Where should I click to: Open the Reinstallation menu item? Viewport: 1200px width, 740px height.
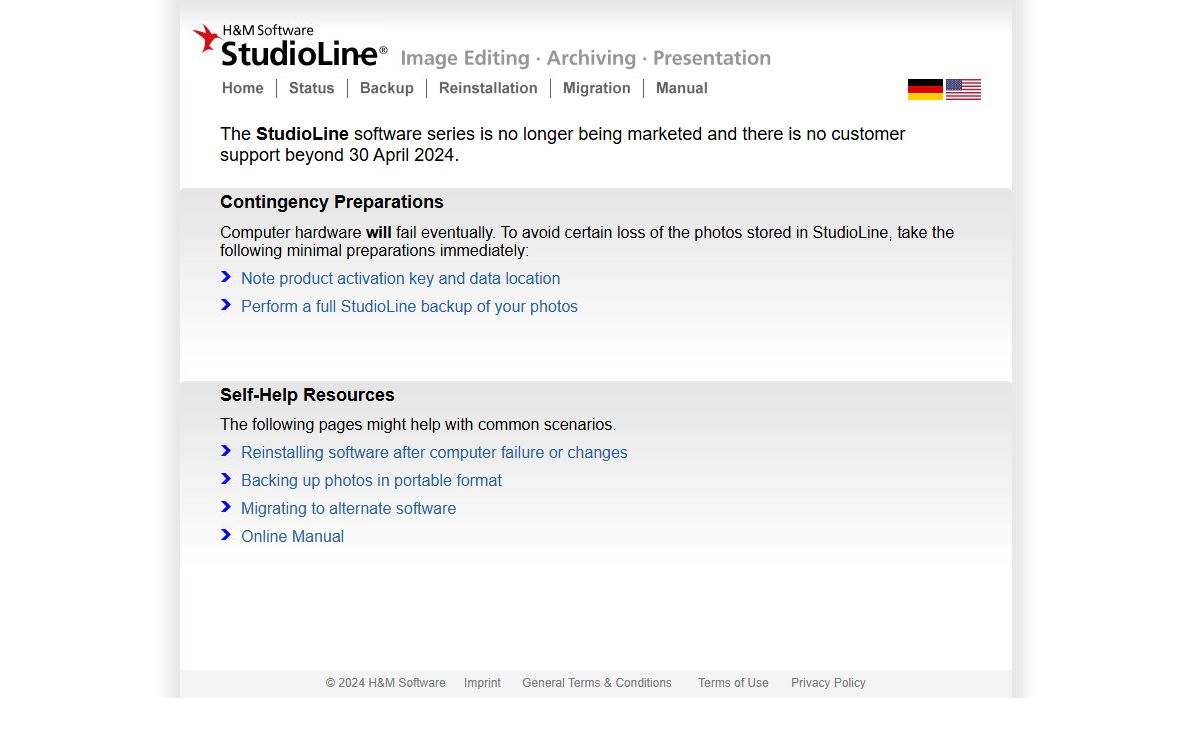point(488,88)
